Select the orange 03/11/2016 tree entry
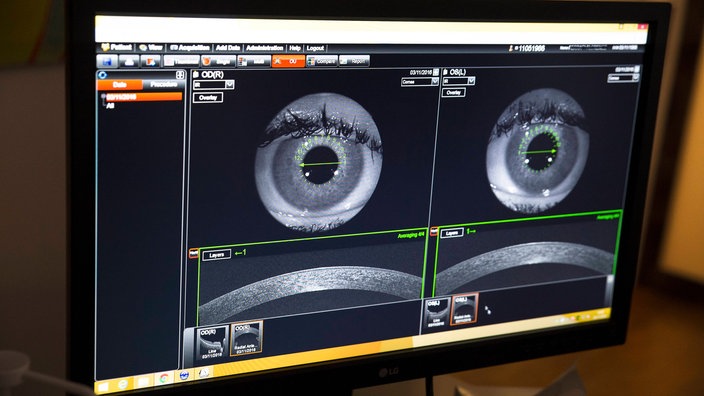Image resolution: width=704 pixels, height=396 pixels. [x=144, y=97]
